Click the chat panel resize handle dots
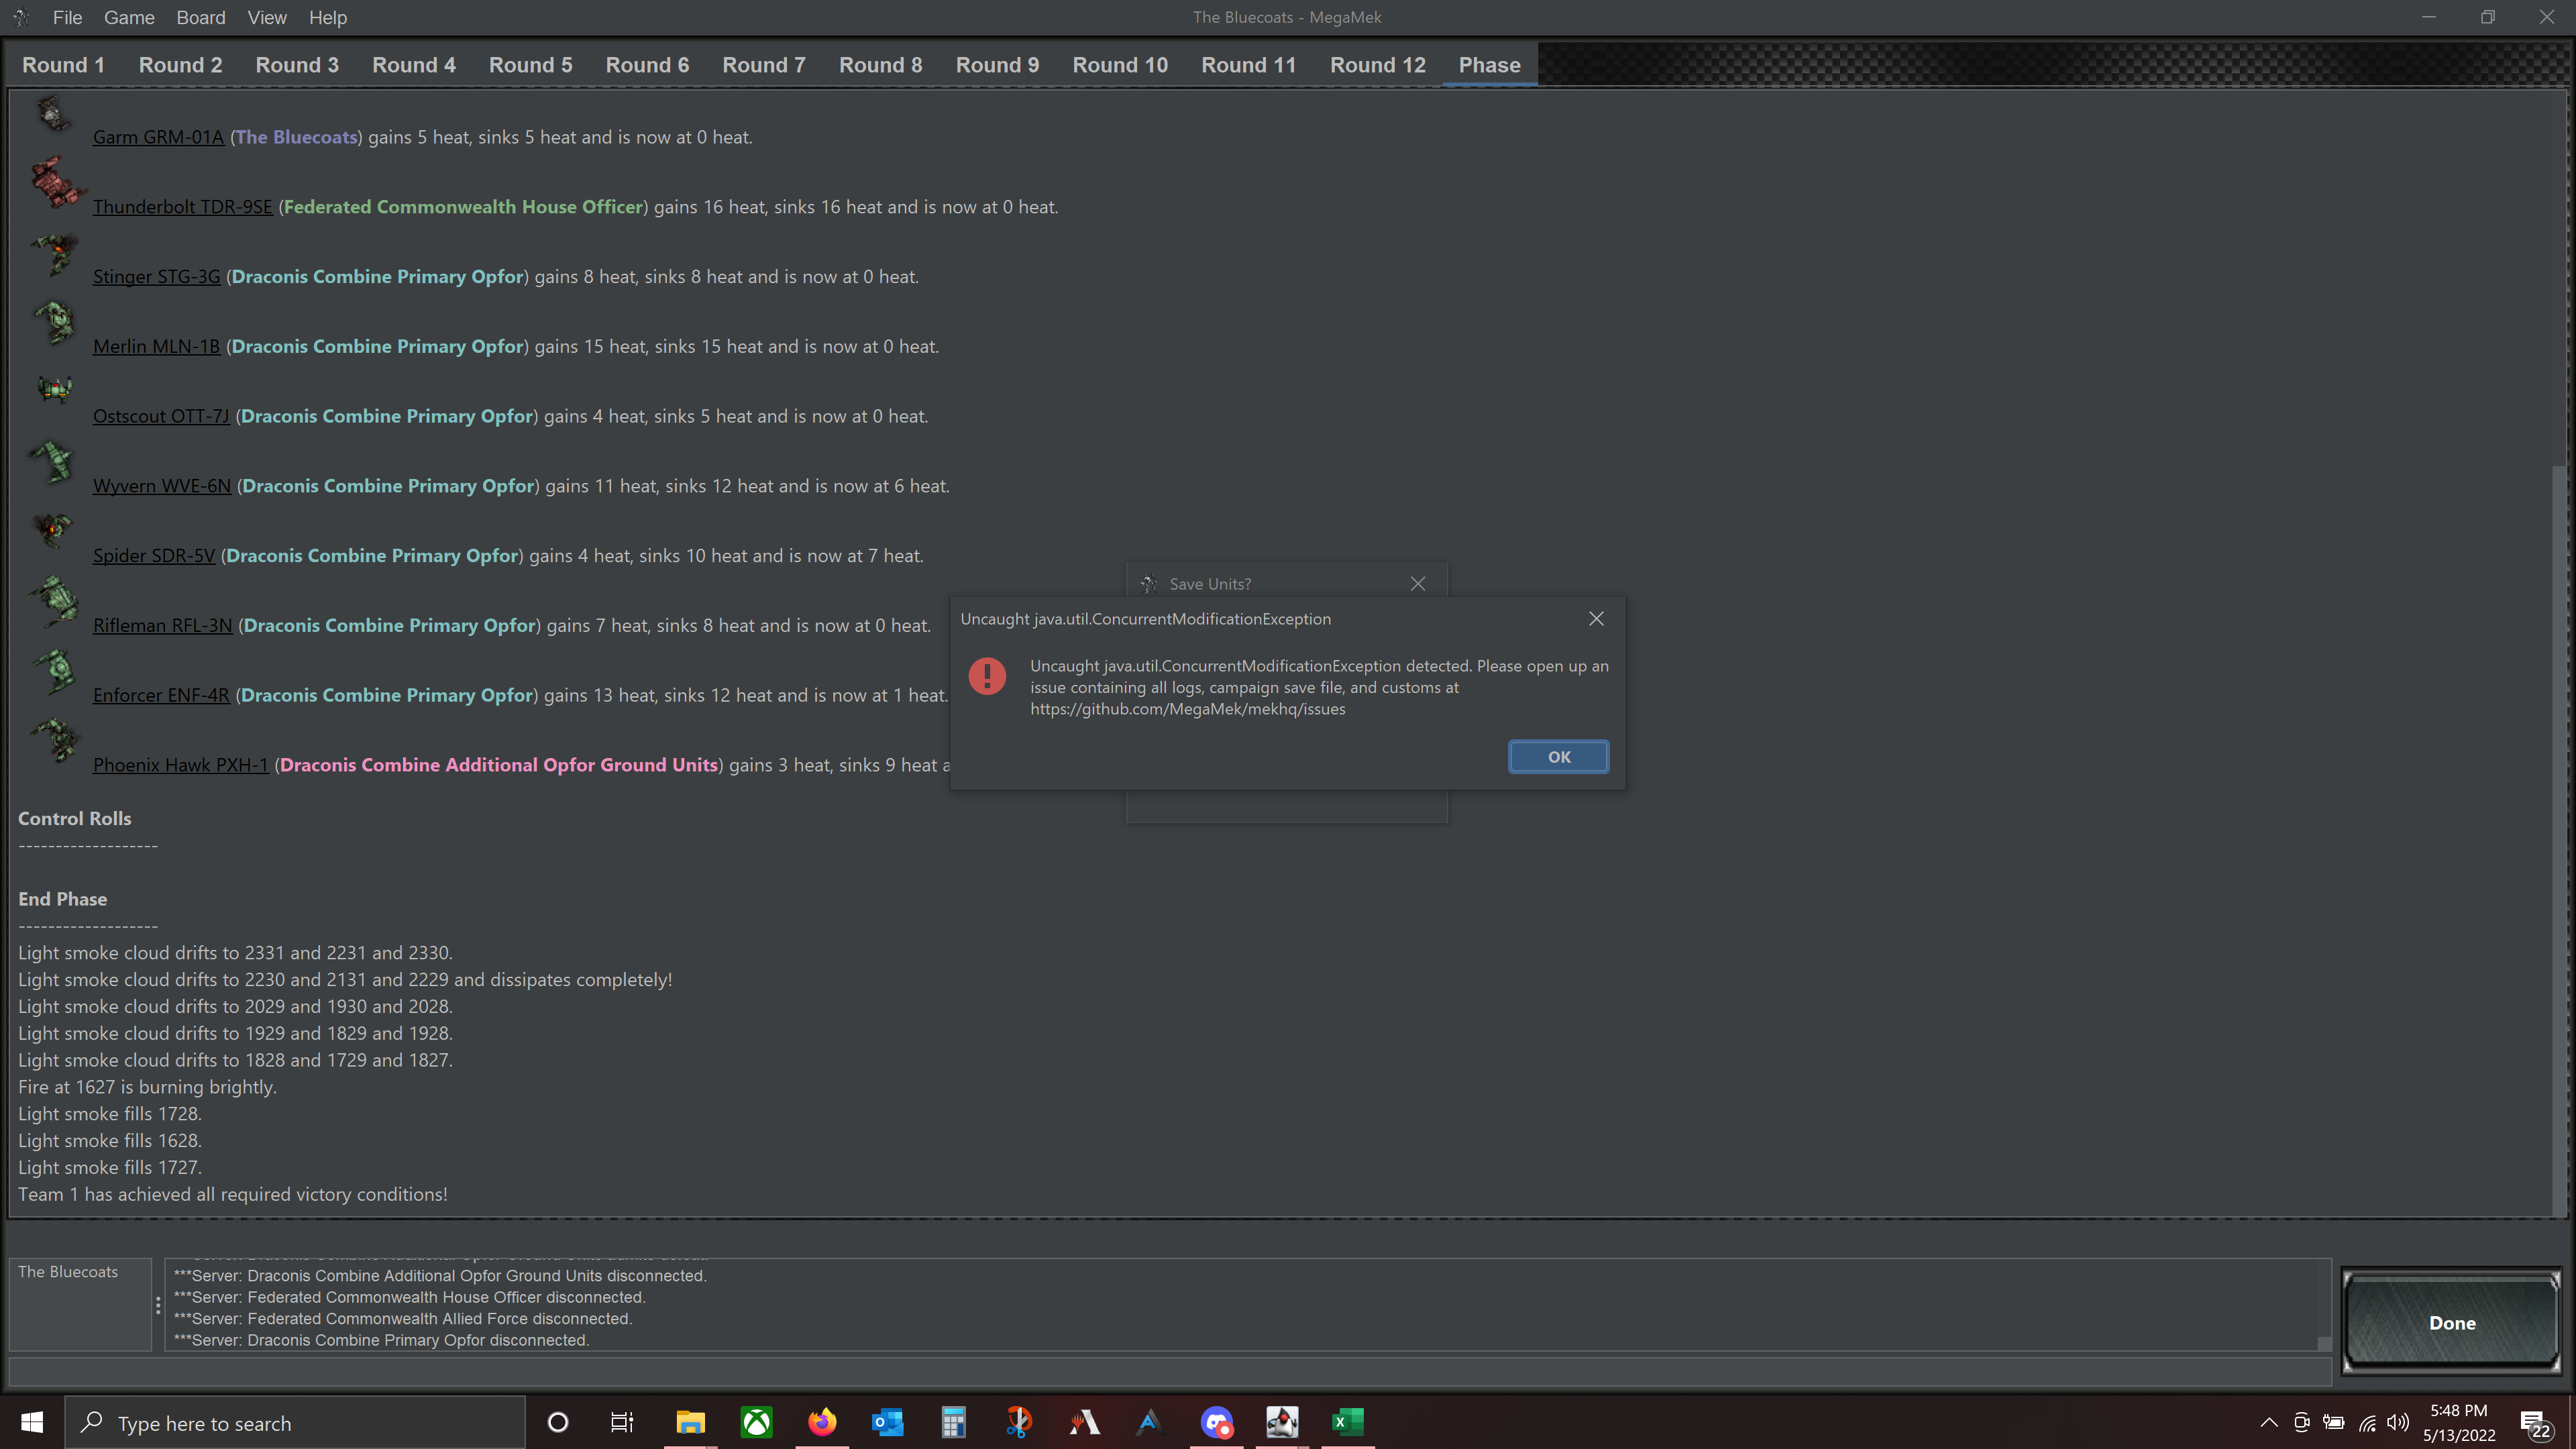The height and width of the screenshot is (1449, 2576). tap(158, 1304)
